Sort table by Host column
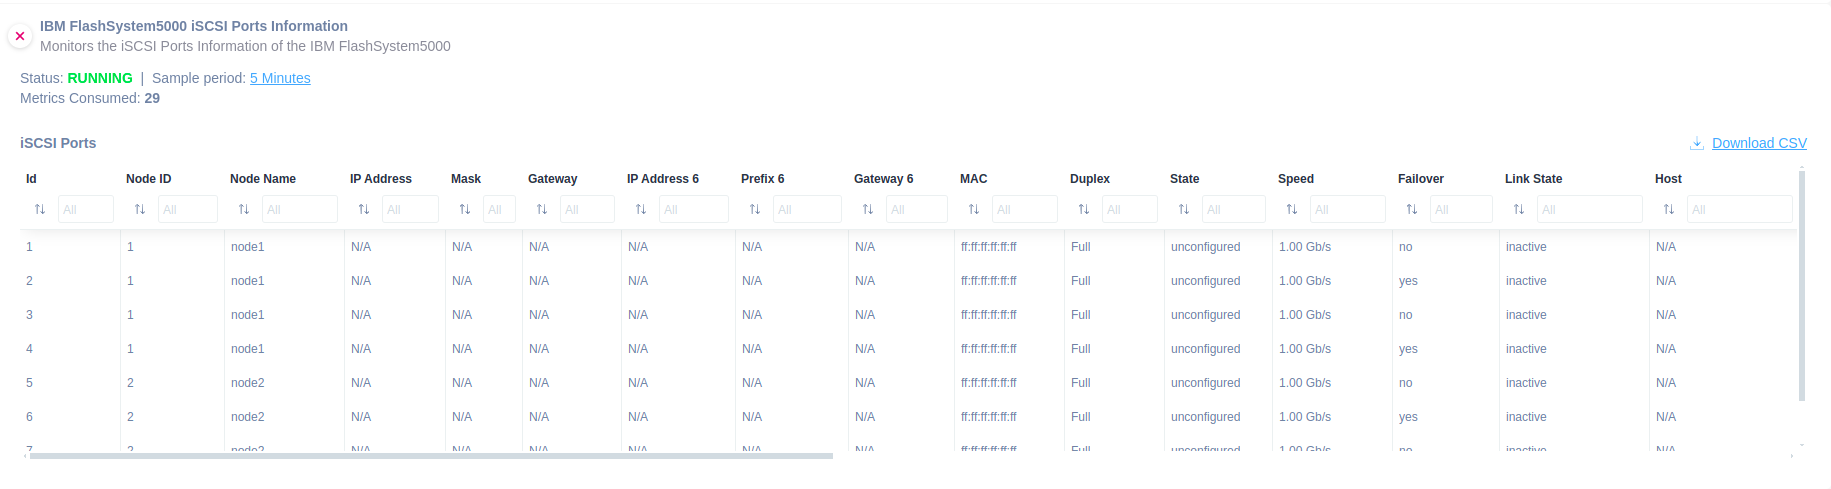 1669,209
